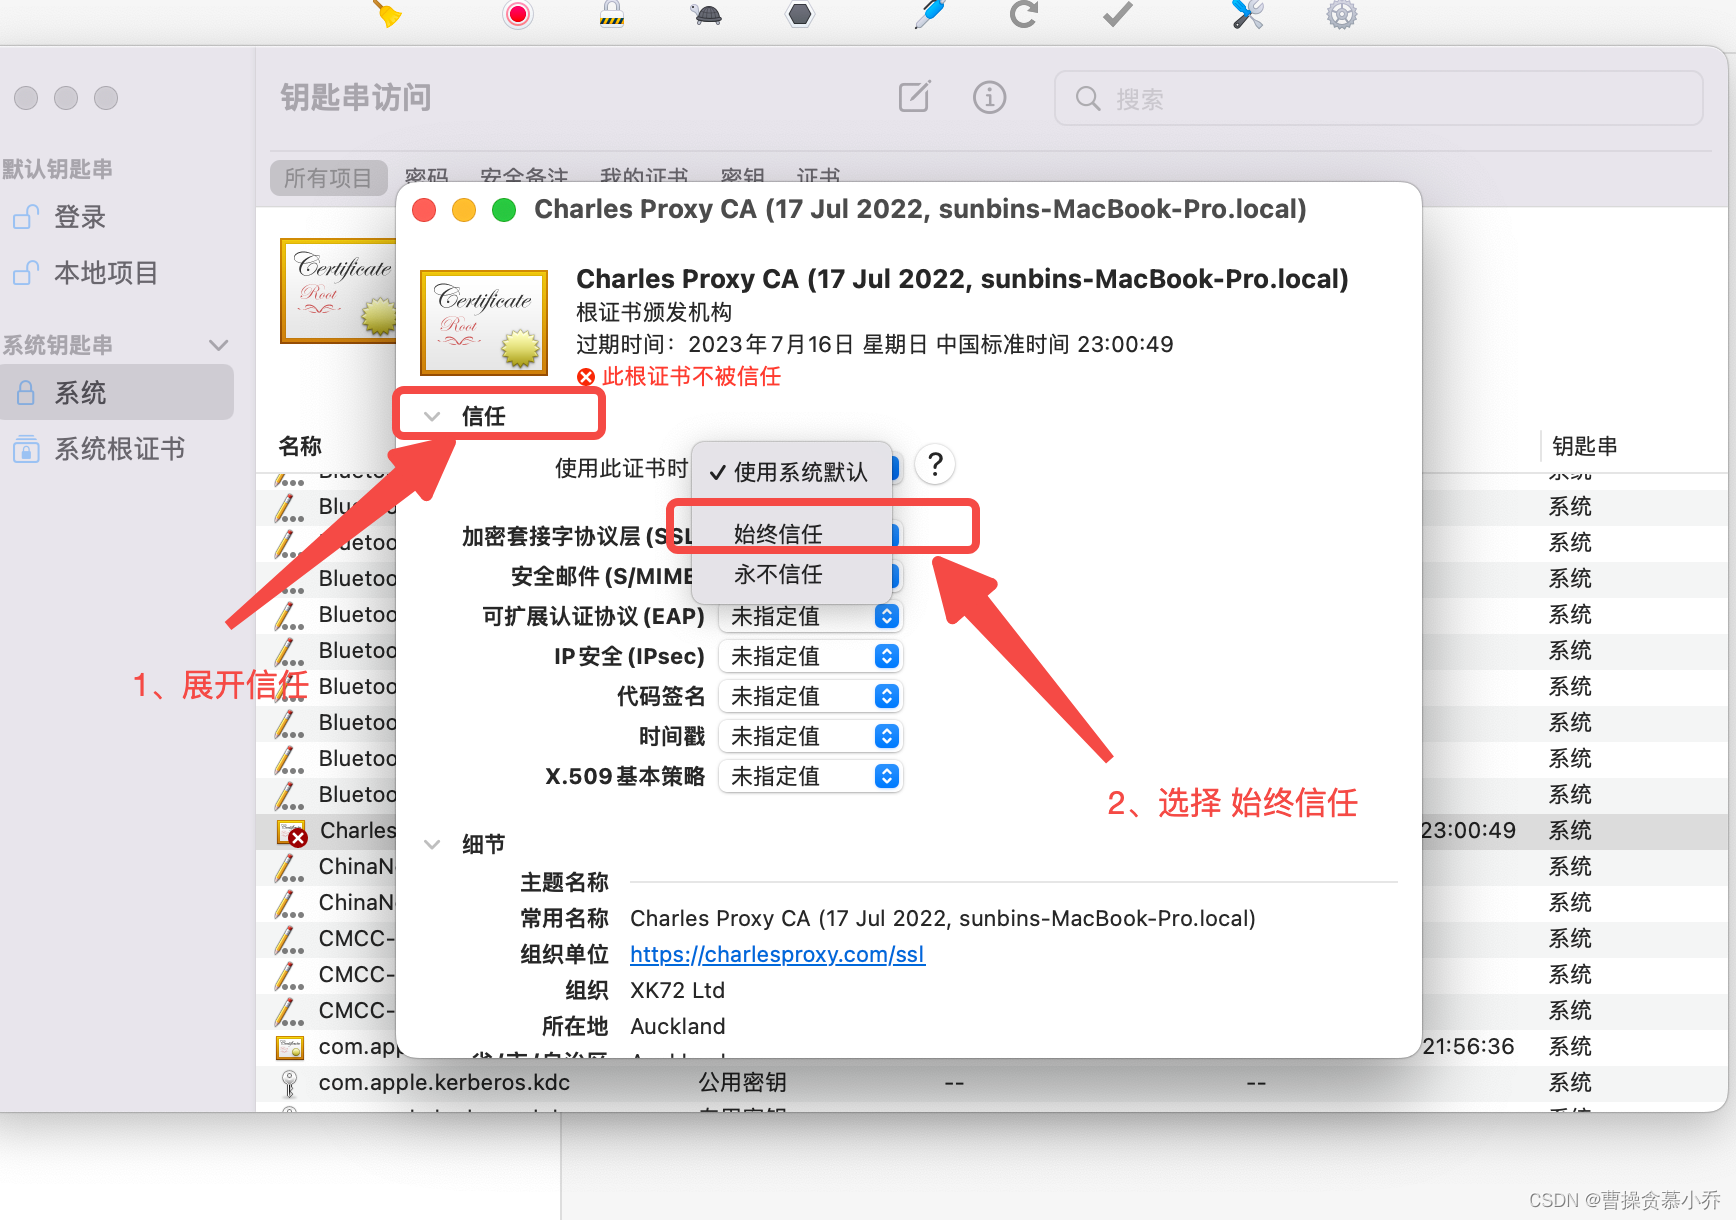Open the tools wrench icon
Image resolution: width=1736 pixels, height=1220 pixels.
point(1247,14)
